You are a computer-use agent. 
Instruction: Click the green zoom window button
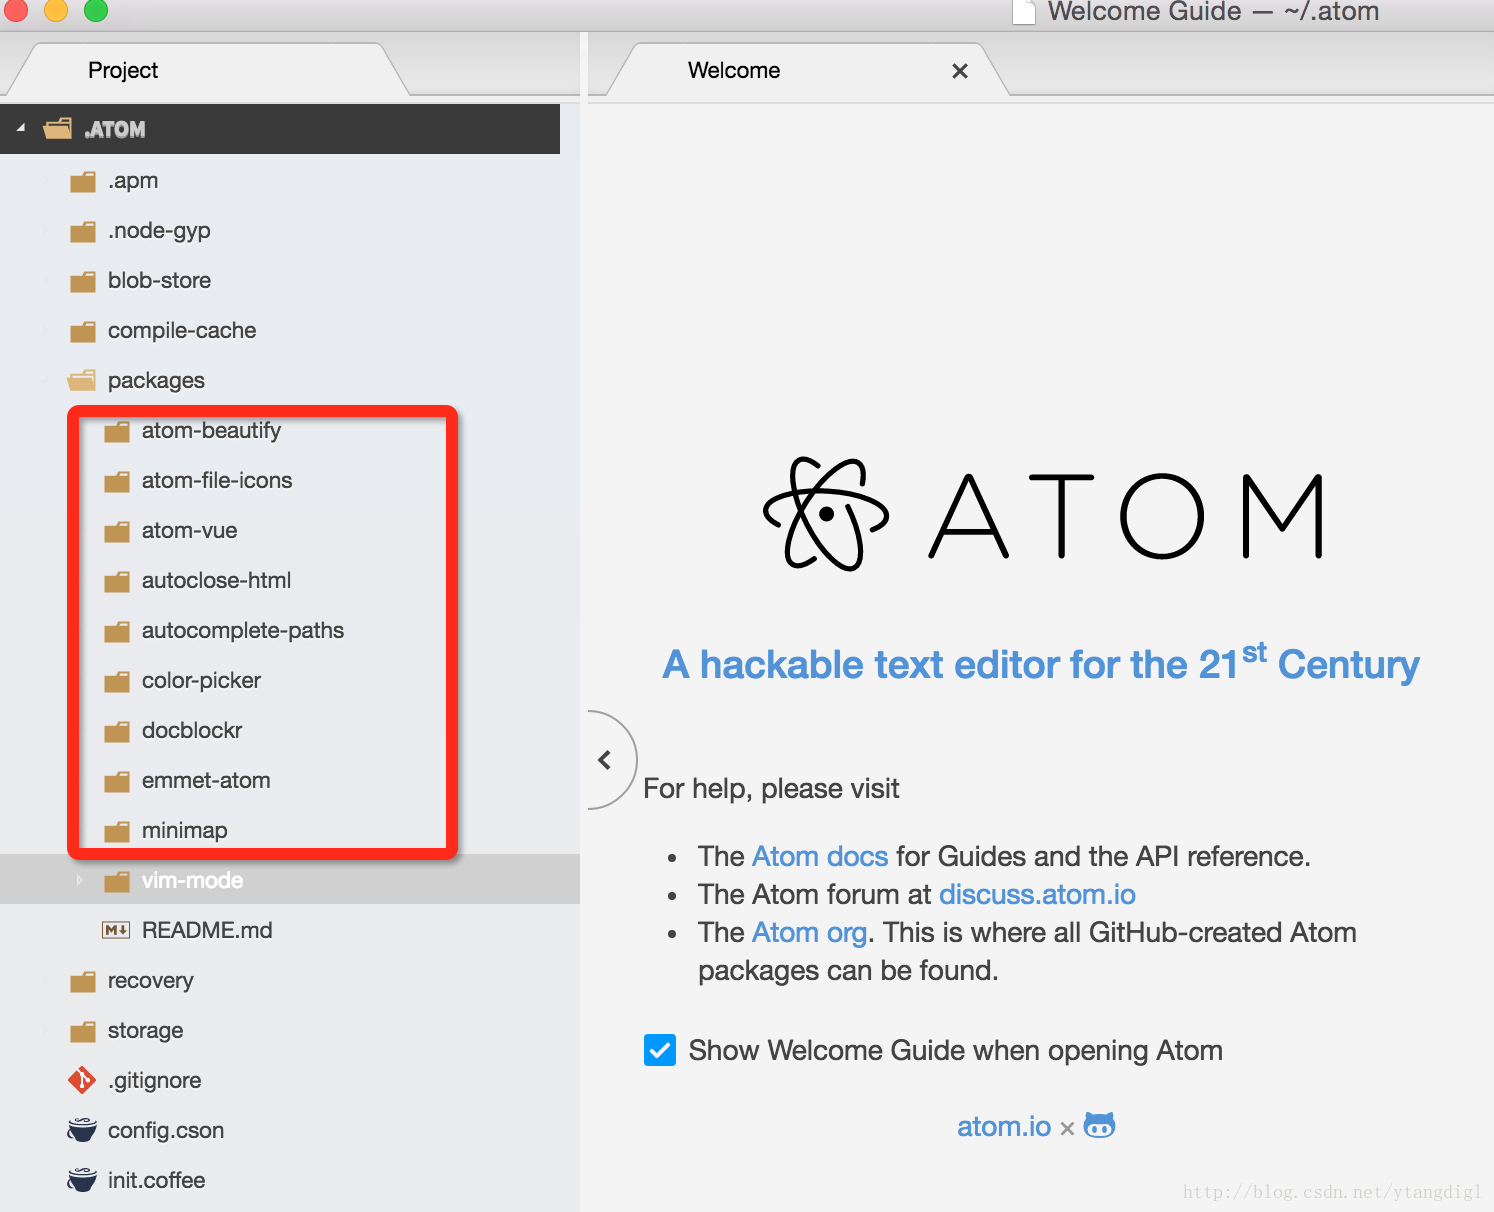pyautogui.click(x=95, y=9)
